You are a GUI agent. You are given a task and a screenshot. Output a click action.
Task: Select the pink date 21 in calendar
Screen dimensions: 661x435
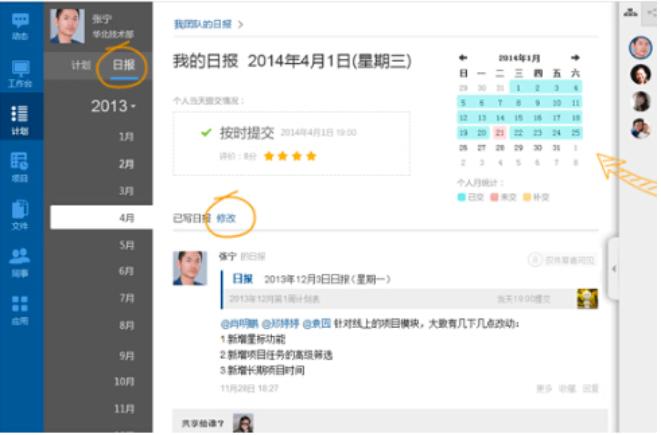click(x=500, y=132)
